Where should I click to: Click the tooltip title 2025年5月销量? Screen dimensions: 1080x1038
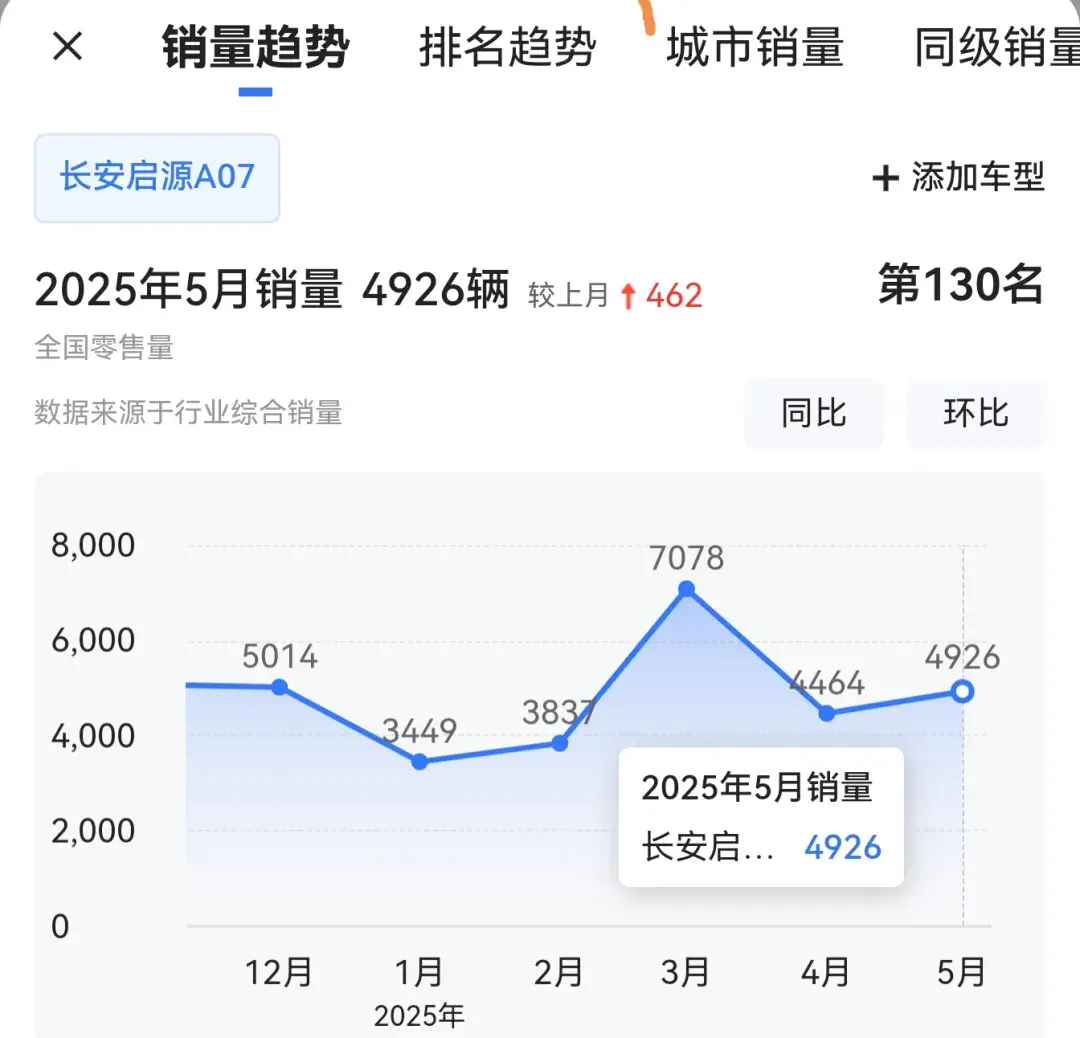[757, 787]
